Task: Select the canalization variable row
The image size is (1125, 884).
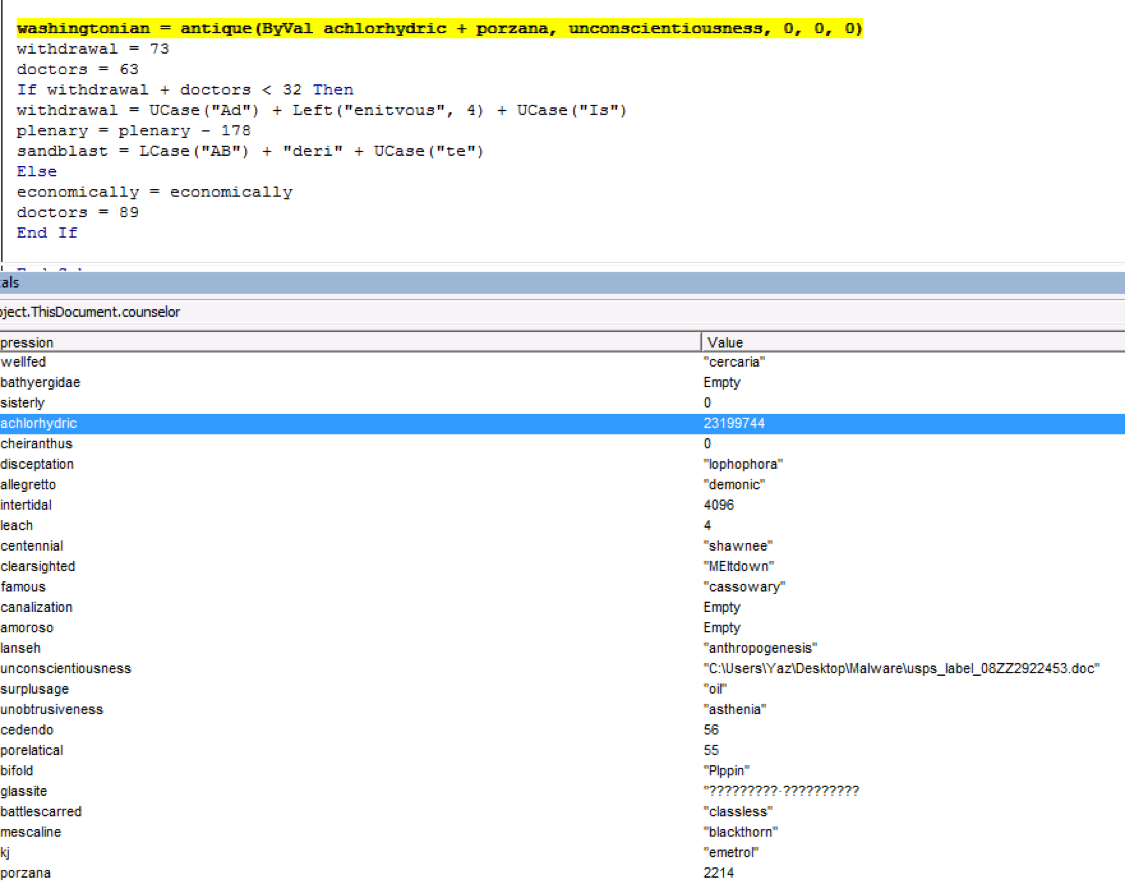Action: click(562, 608)
